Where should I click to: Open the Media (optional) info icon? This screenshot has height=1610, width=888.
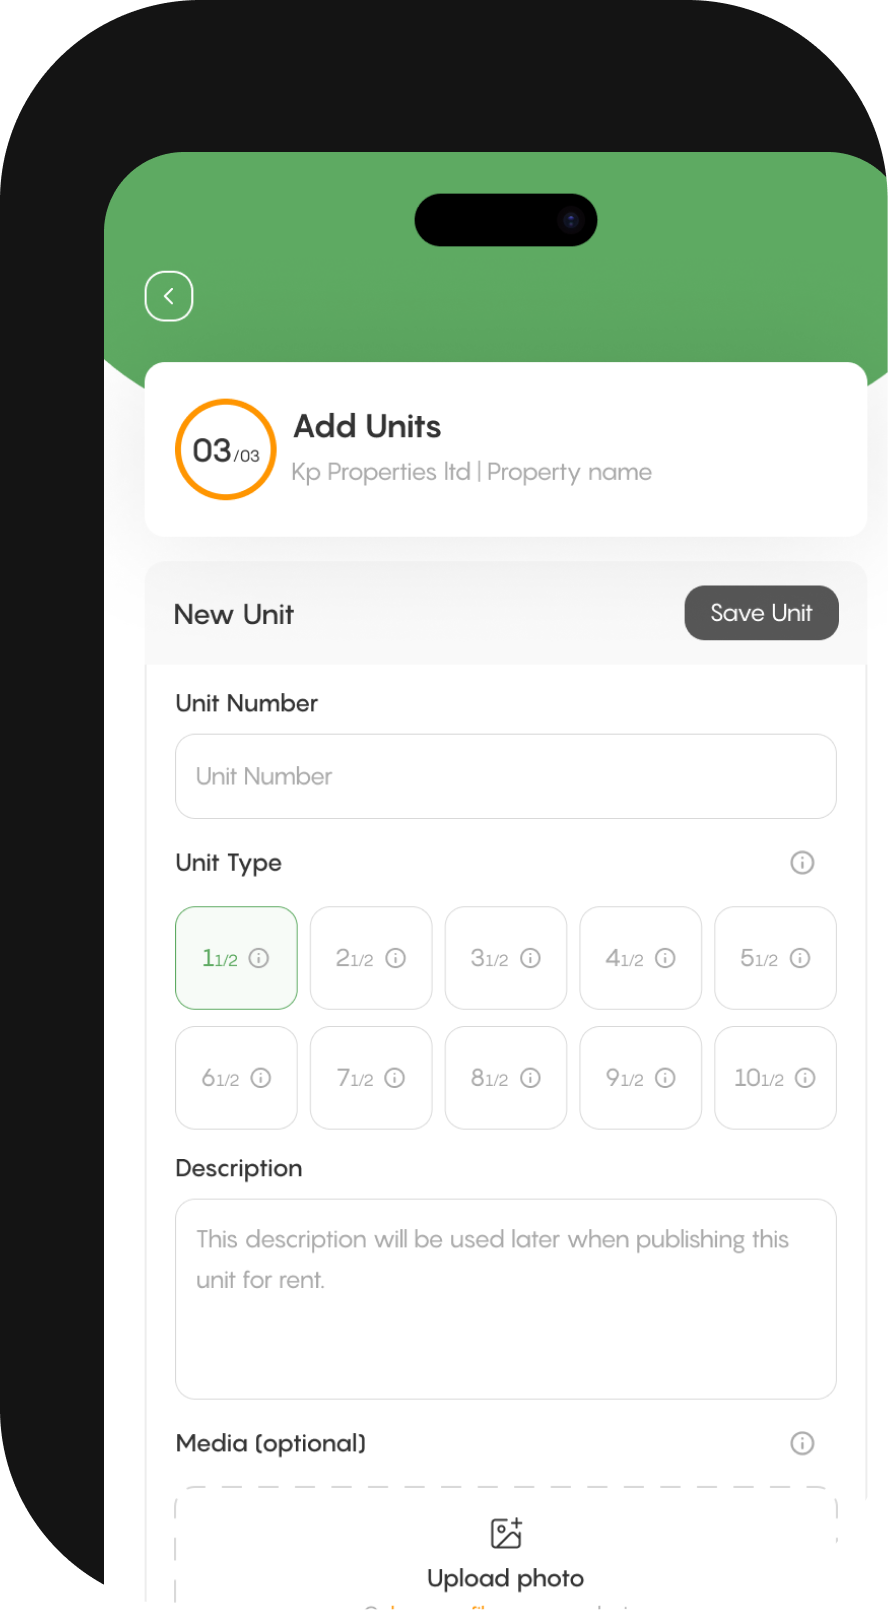802,1443
